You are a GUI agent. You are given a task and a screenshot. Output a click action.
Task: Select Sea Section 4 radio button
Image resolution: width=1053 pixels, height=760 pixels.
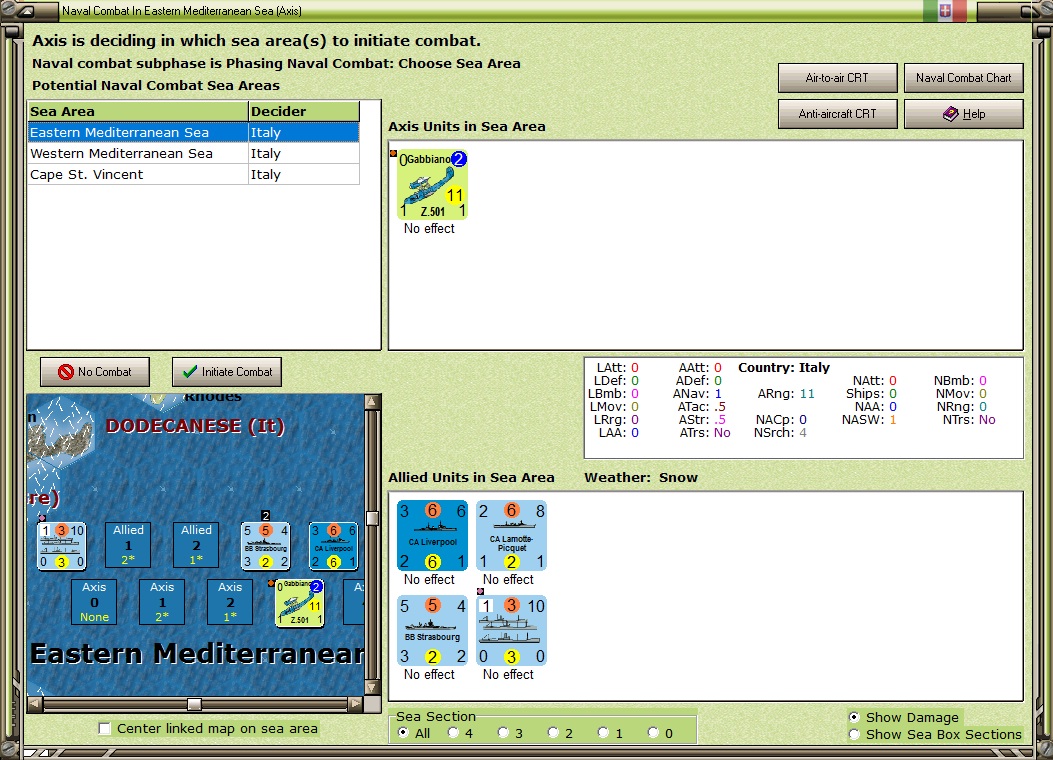(x=453, y=732)
